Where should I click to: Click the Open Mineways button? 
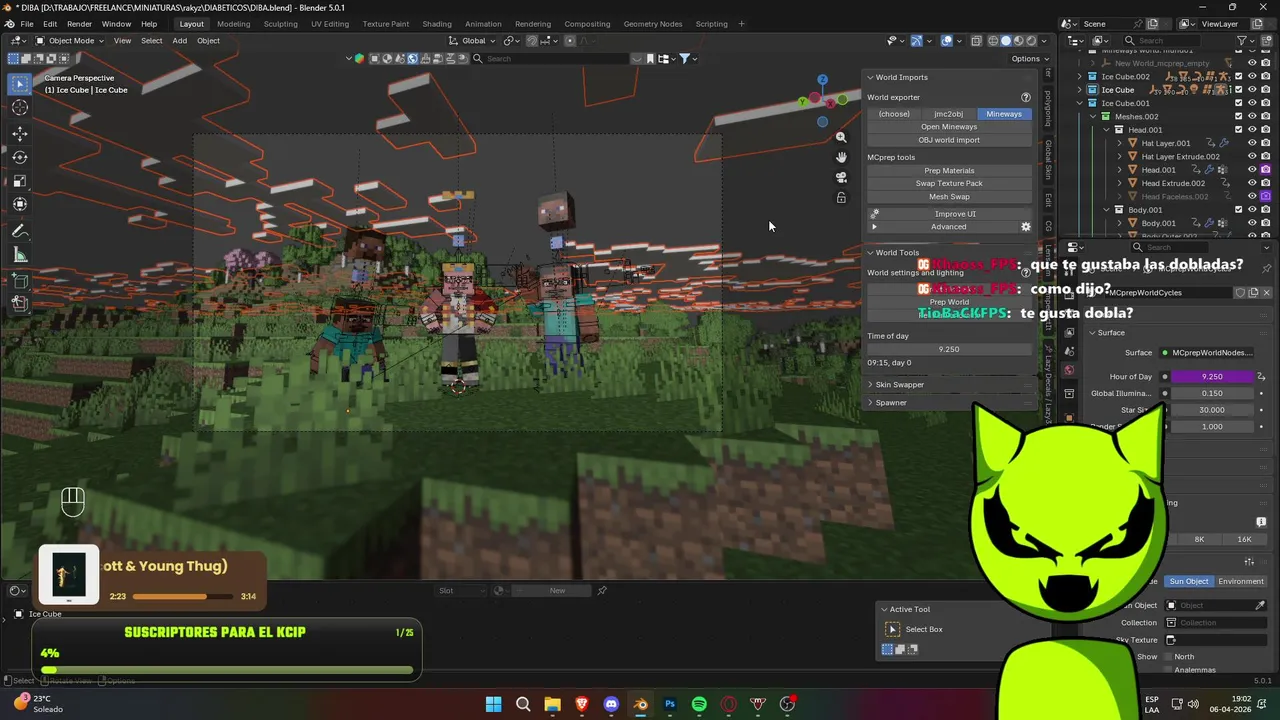pos(949,127)
